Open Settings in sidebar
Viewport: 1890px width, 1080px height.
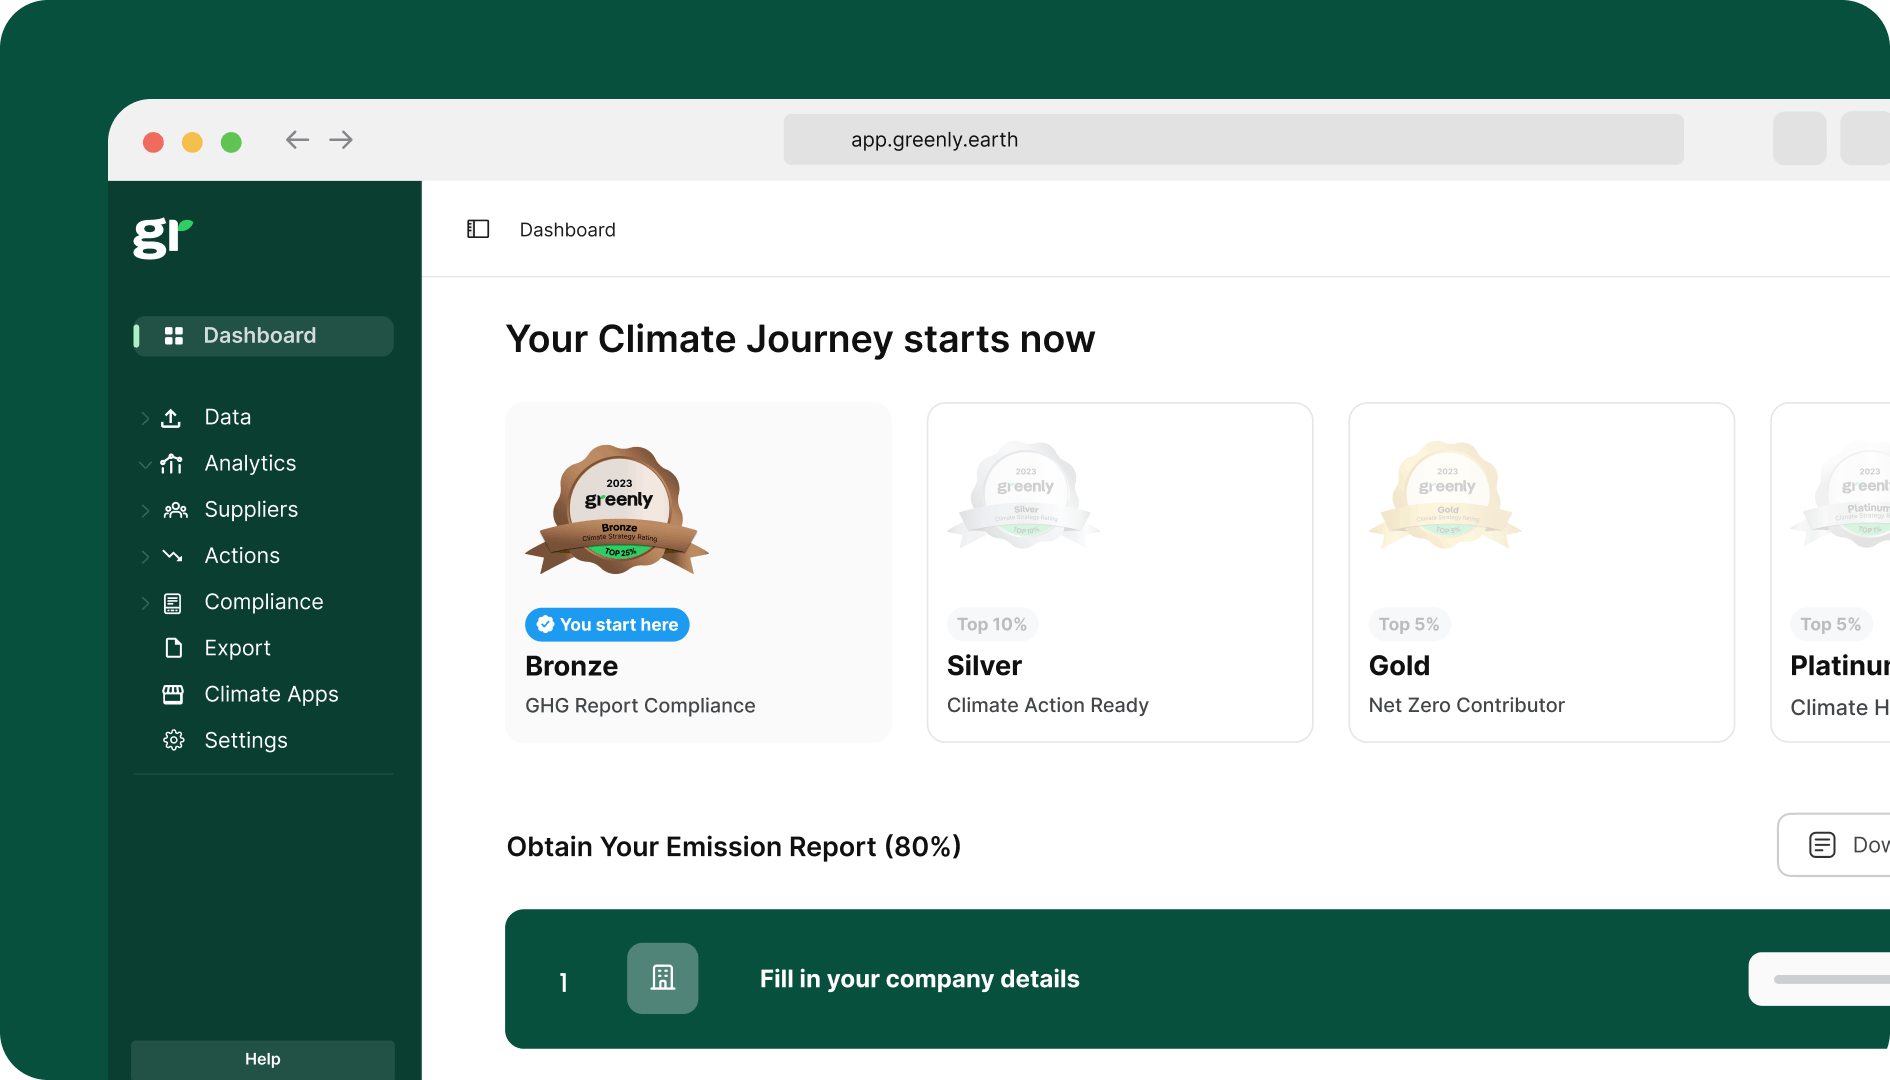pos(246,740)
